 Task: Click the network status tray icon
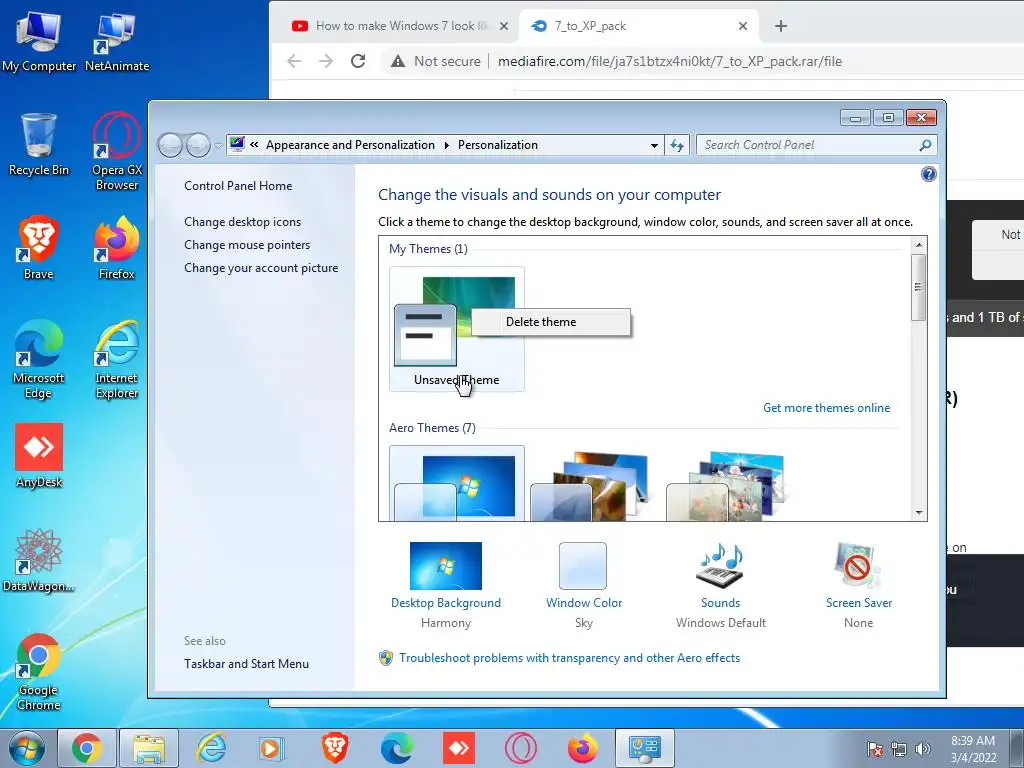(899, 749)
